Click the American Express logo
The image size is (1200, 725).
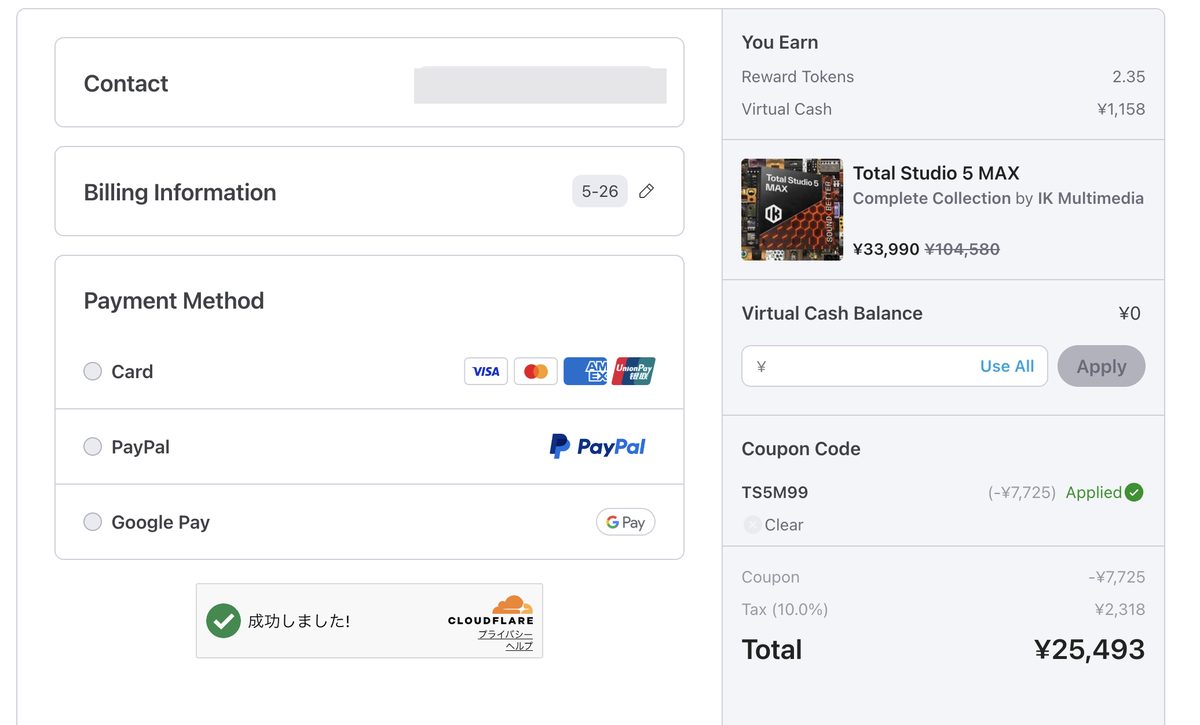(x=585, y=371)
